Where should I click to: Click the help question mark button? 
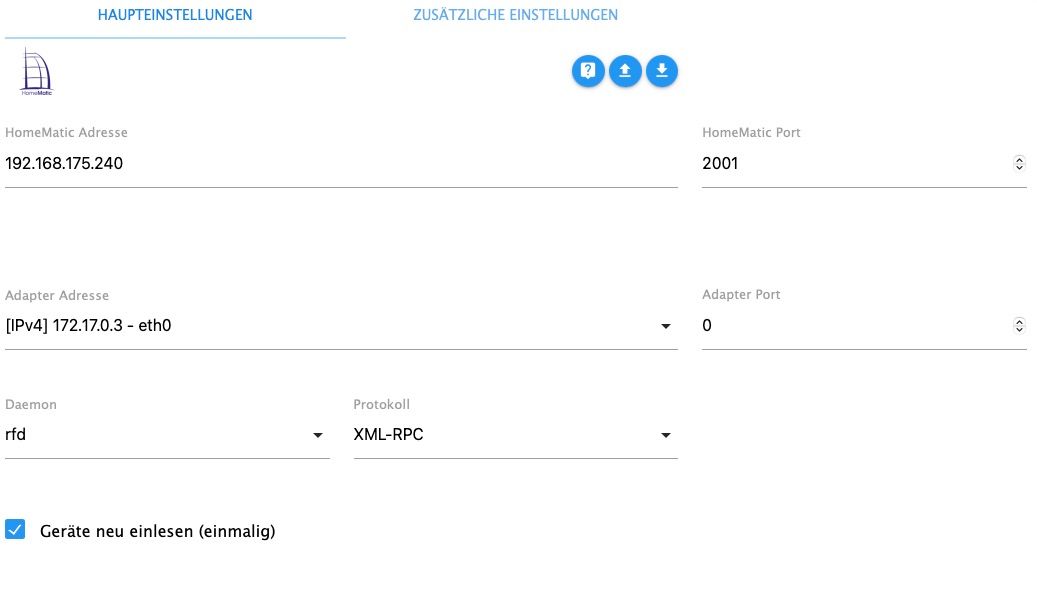(x=588, y=71)
